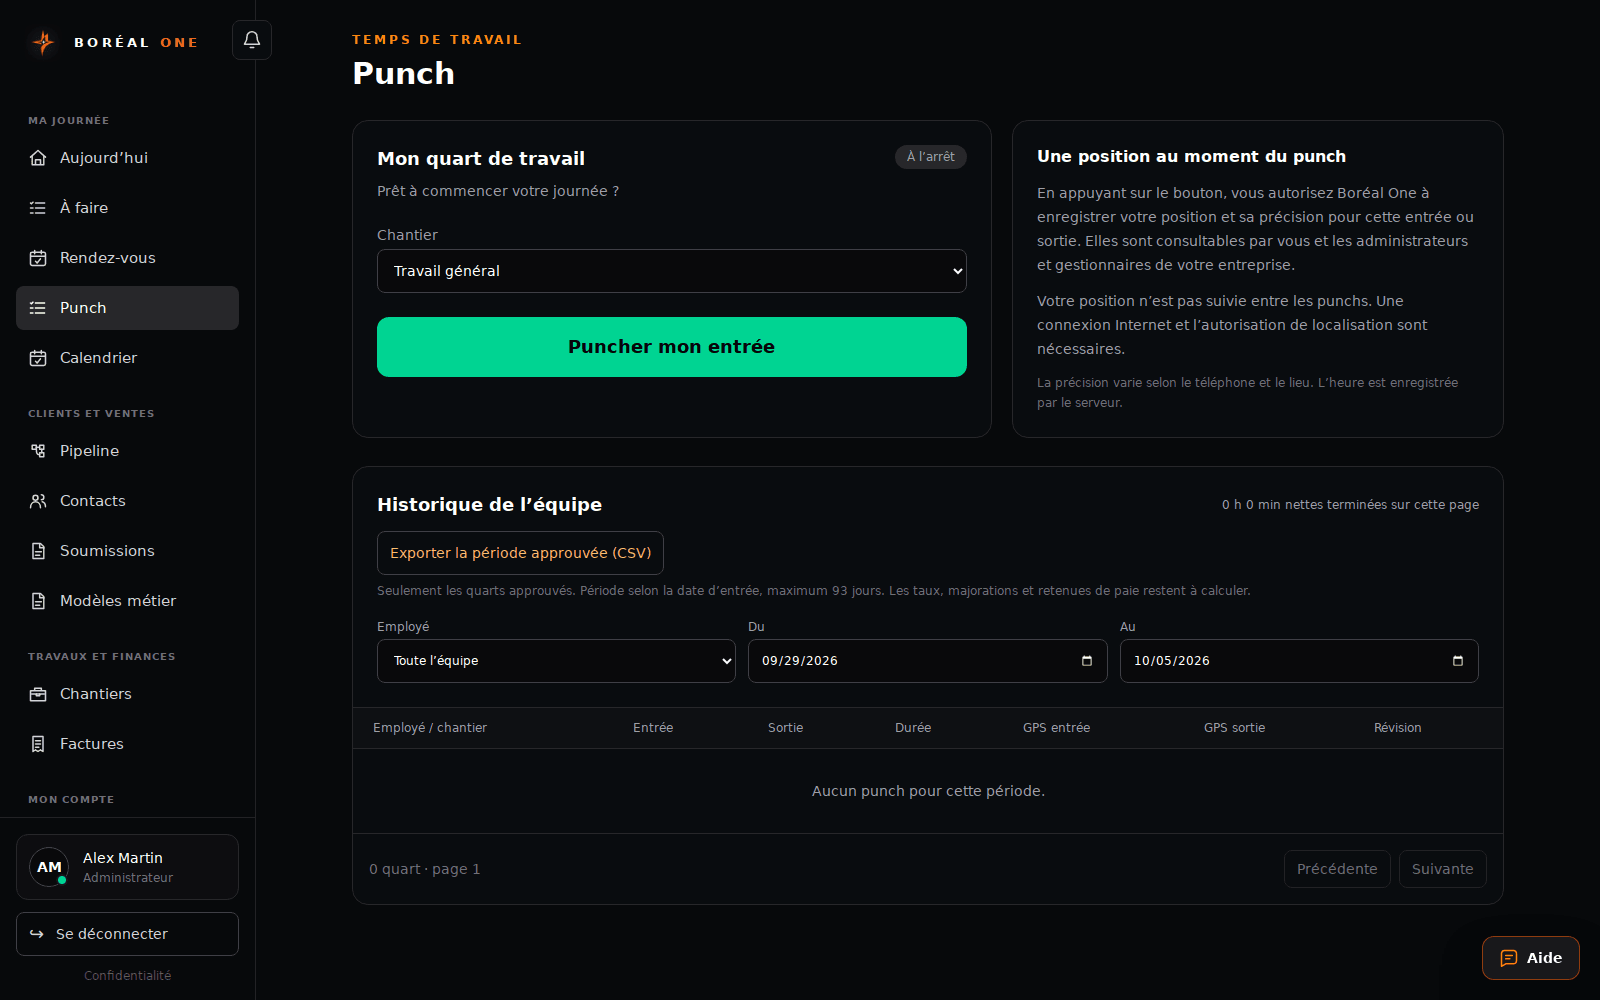Click the AM avatar of Alex Martin
Viewport: 1600px width, 1000px height.
[x=49, y=867]
